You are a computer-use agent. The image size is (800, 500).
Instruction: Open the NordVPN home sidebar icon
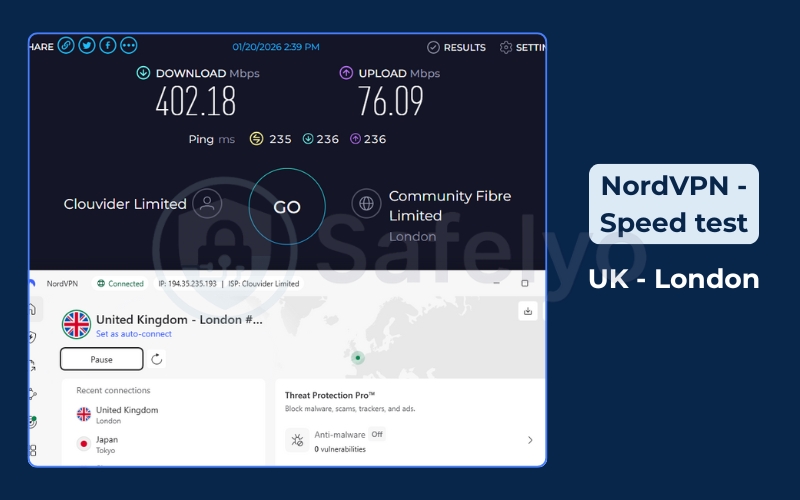pyautogui.click(x=33, y=309)
